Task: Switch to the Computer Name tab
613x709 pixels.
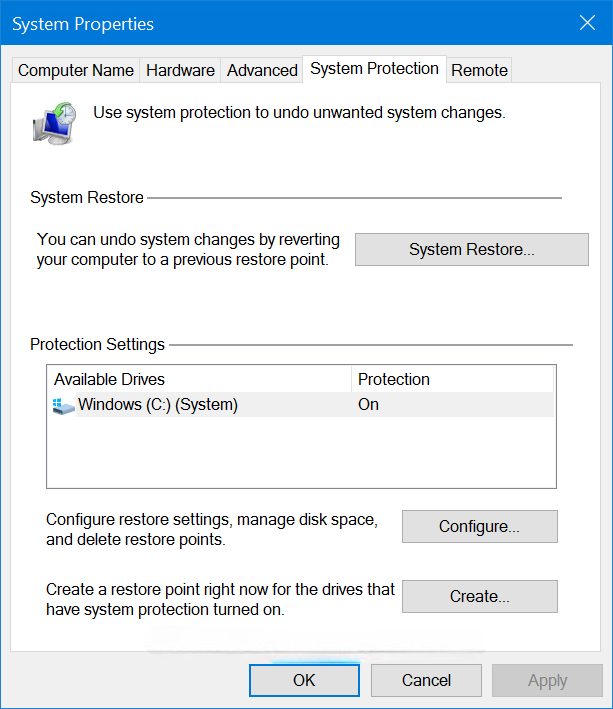Action: tap(76, 70)
